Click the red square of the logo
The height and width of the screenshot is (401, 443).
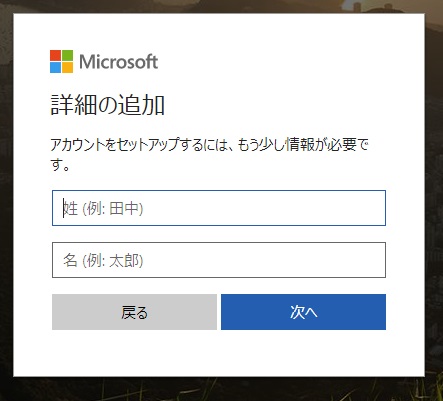55,55
